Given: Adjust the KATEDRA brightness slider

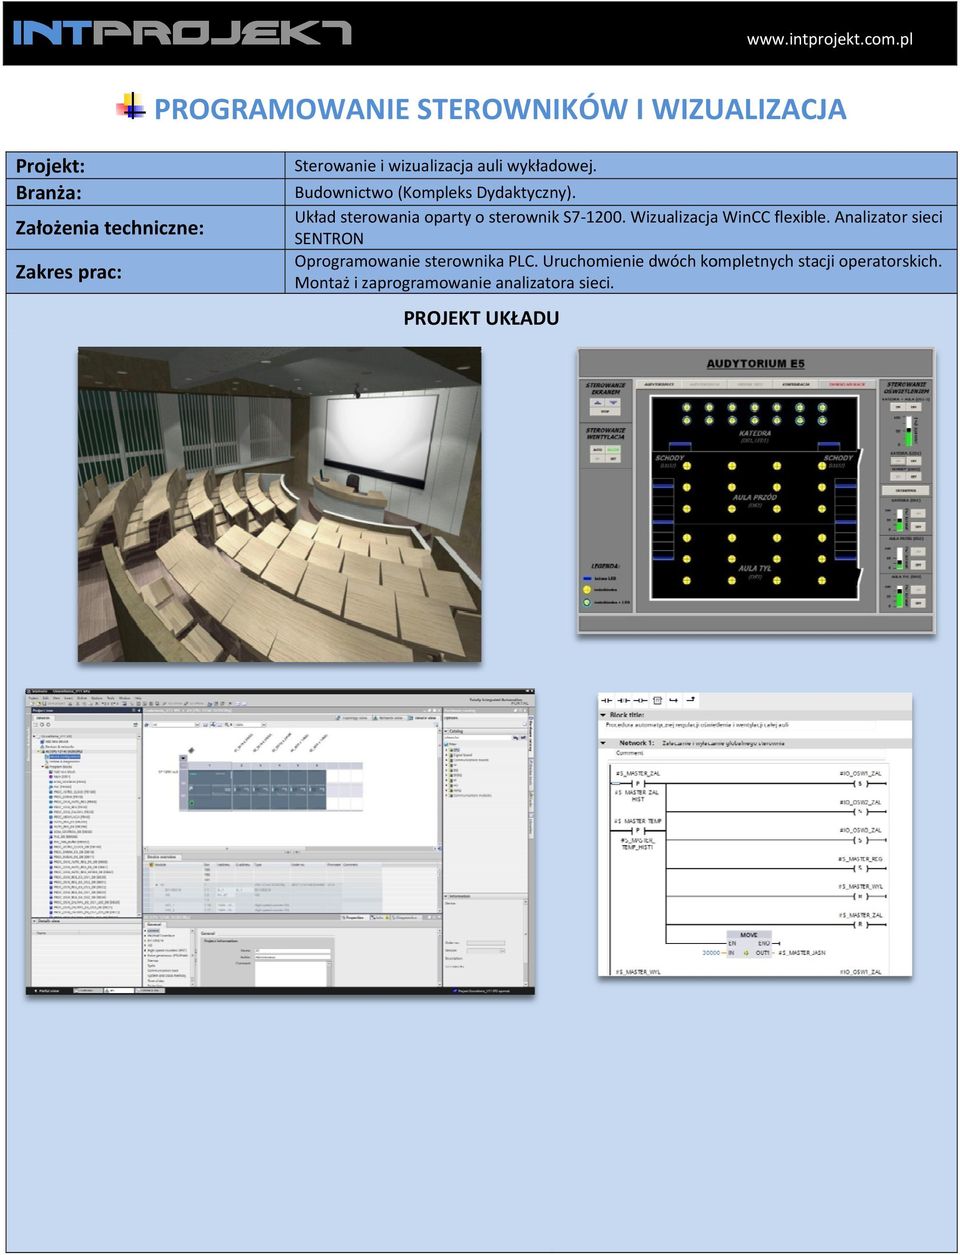Looking at the screenshot, I should (x=900, y=520).
